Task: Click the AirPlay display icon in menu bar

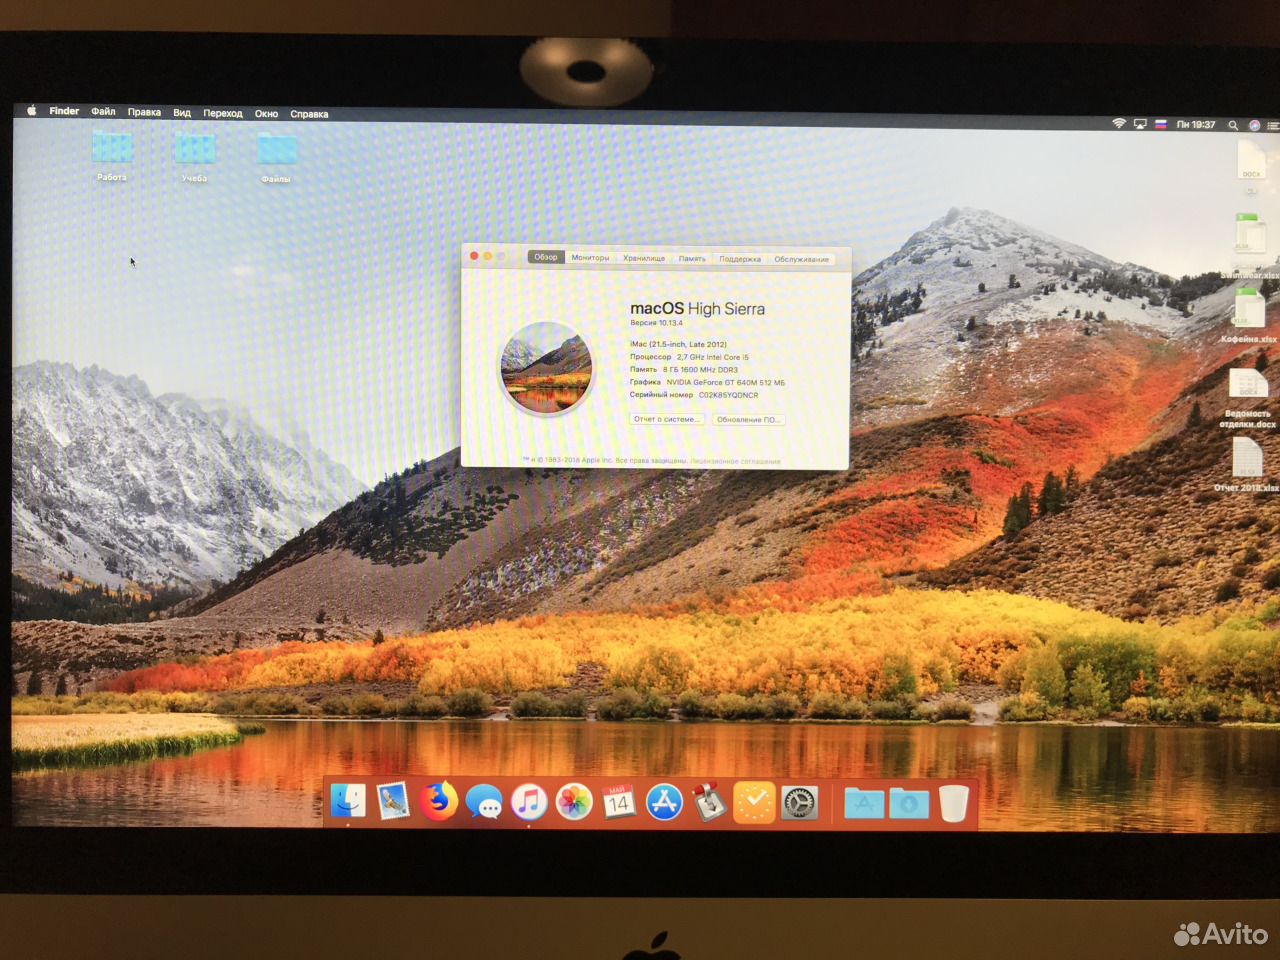Action: 1140,124
